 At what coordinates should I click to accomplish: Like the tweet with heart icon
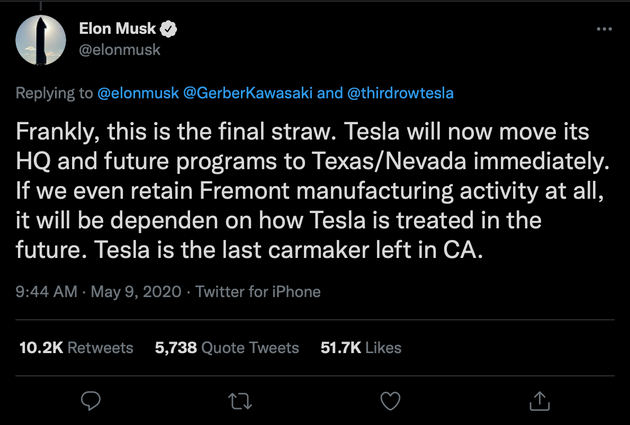click(x=390, y=400)
